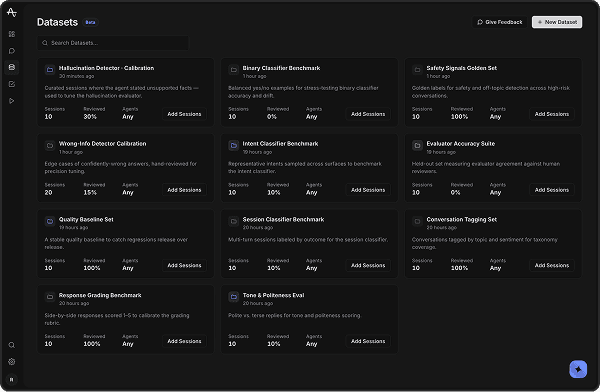Click folder icon of Conversation Tagging Set card
Screen dimensions: 600x392
click(417, 221)
